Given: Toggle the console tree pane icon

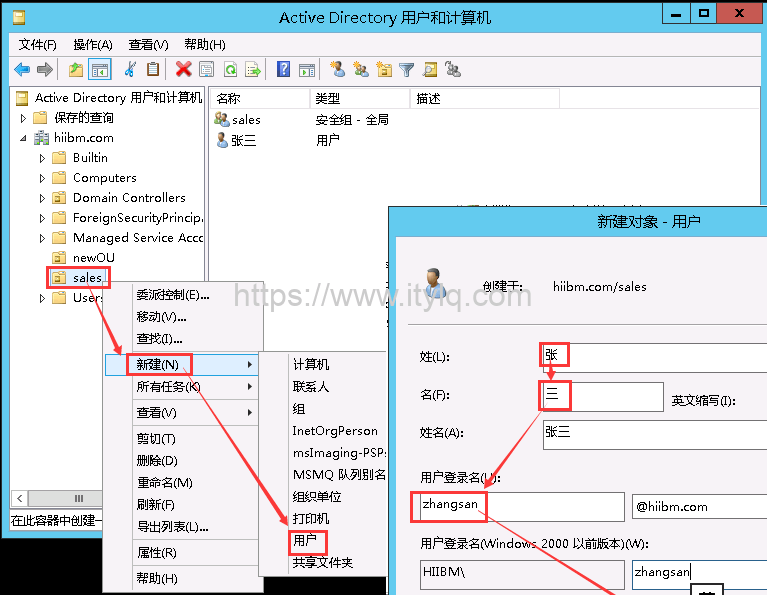Looking at the screenshot, I should [x=100, y=69].
